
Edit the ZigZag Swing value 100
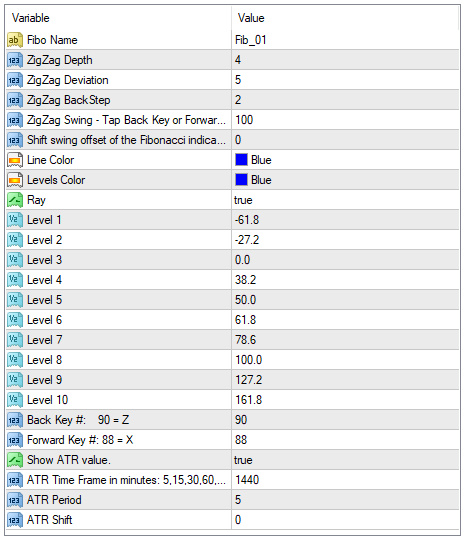pos(244,120)
